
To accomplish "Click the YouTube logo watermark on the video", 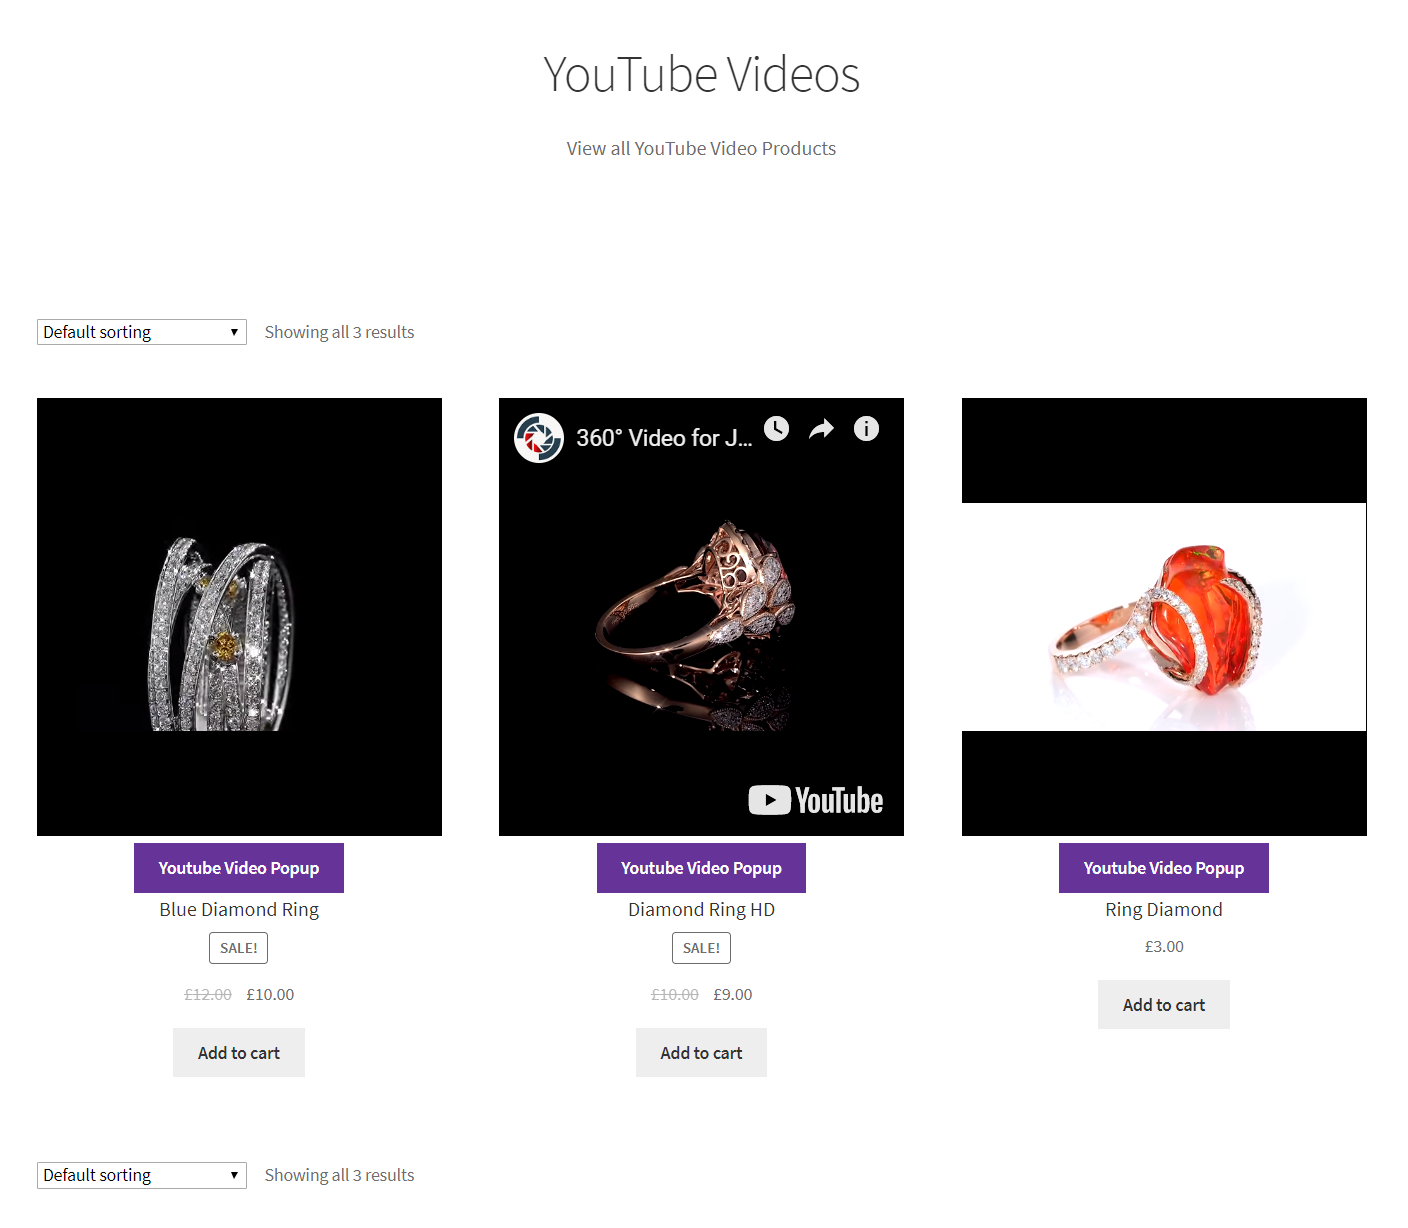I will coord(816,800).
